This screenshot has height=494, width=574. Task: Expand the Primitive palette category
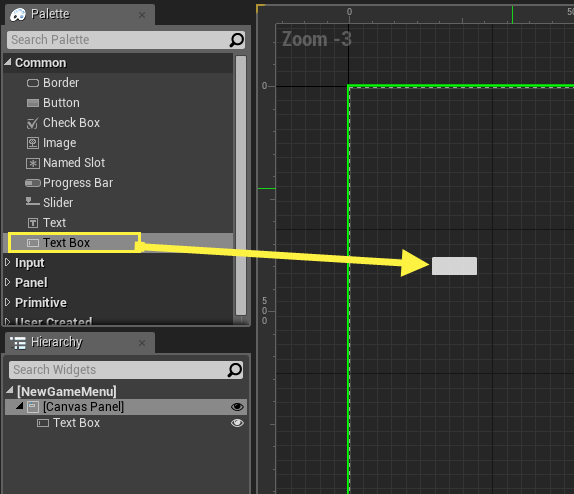coord(7,302)
